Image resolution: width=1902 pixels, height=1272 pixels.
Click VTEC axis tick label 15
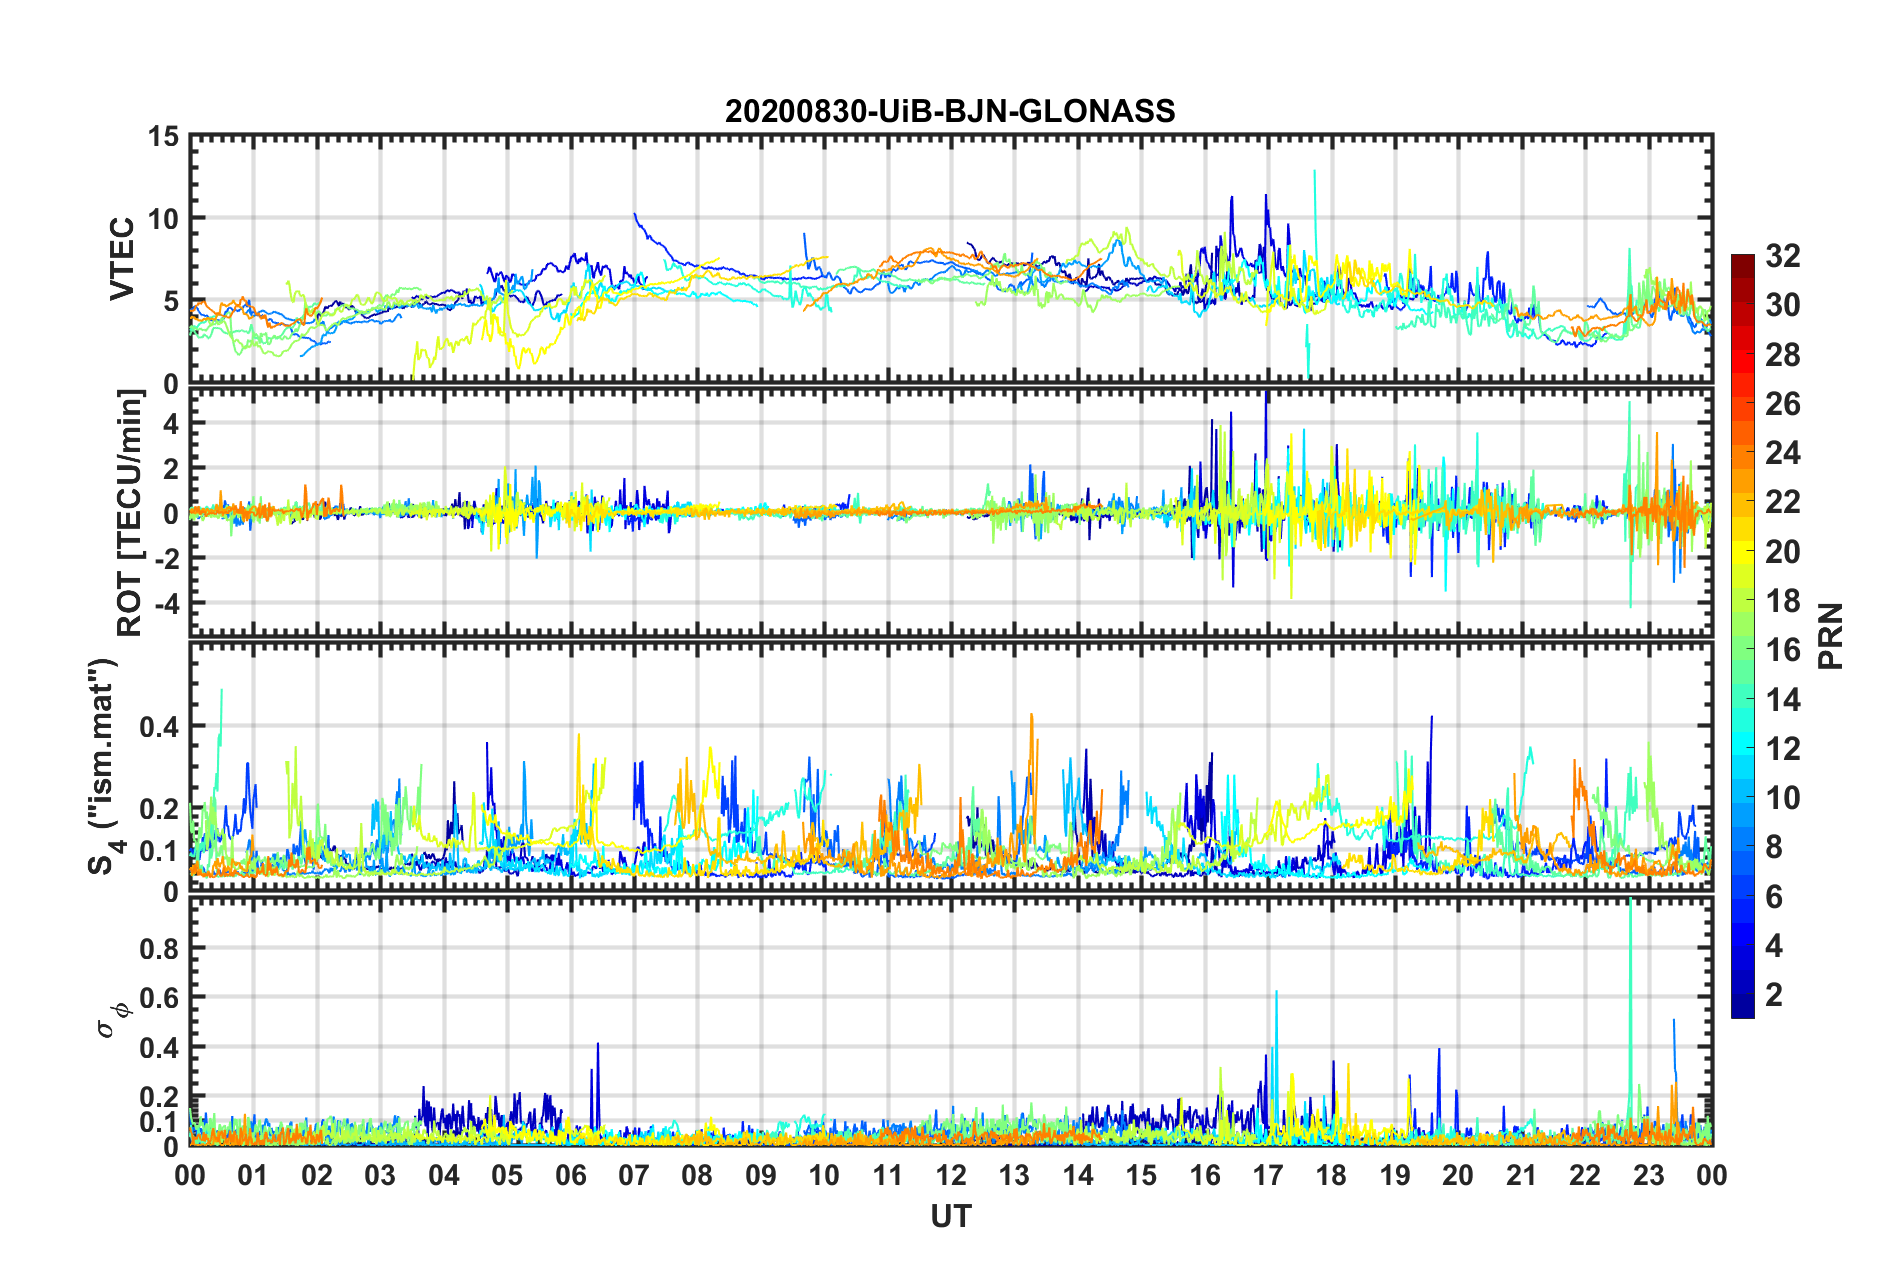(163, 136)
